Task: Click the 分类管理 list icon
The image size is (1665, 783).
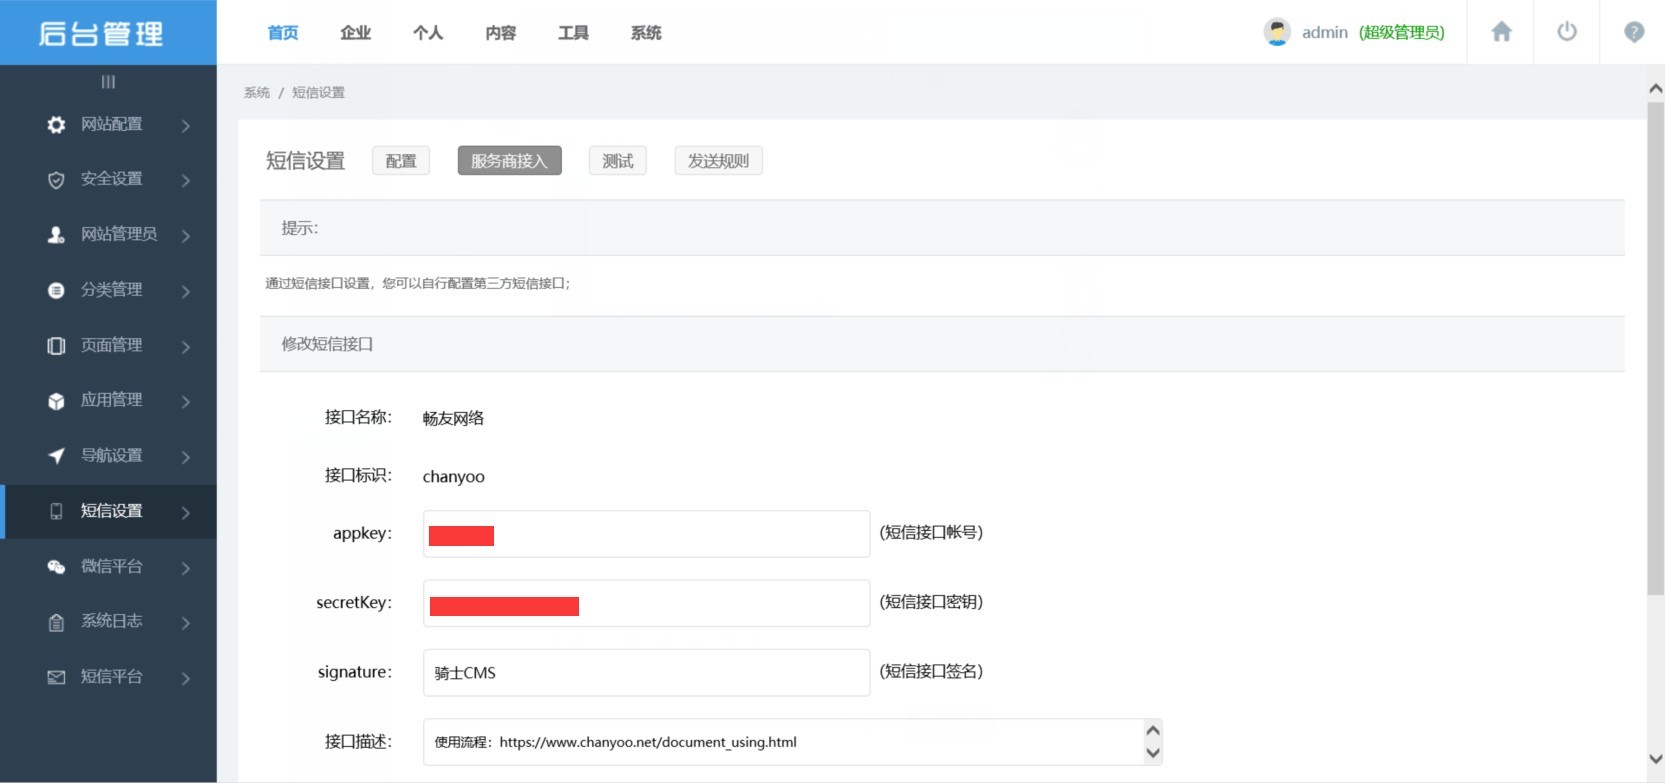Action: [x=56, y=290]
